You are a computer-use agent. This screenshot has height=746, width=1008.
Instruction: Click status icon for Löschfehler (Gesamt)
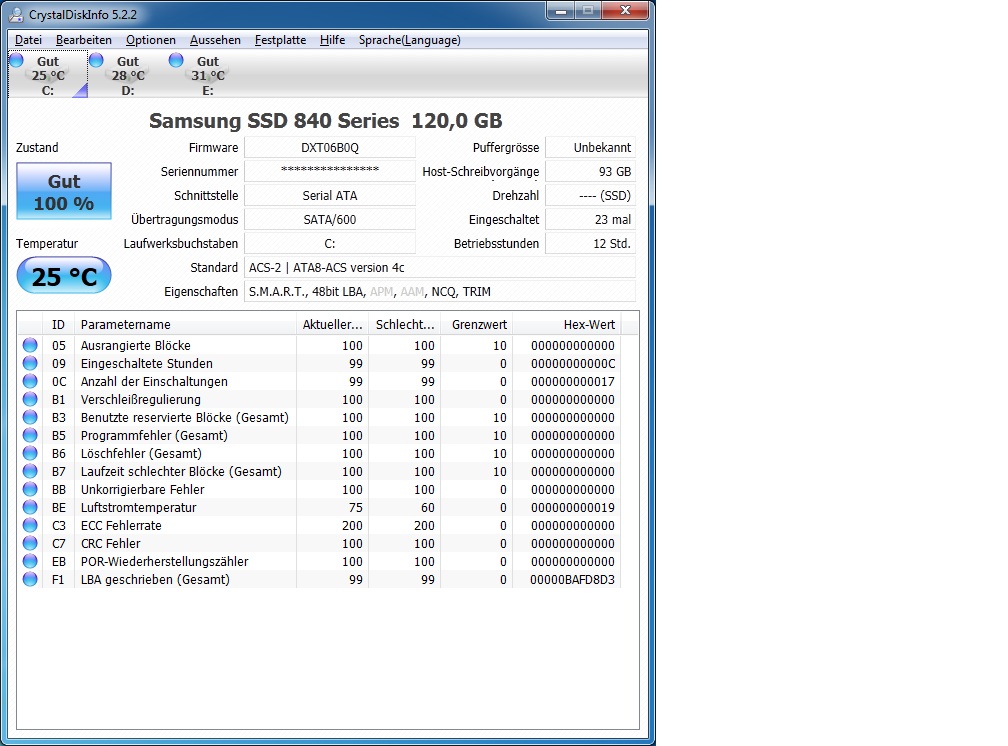30,453
